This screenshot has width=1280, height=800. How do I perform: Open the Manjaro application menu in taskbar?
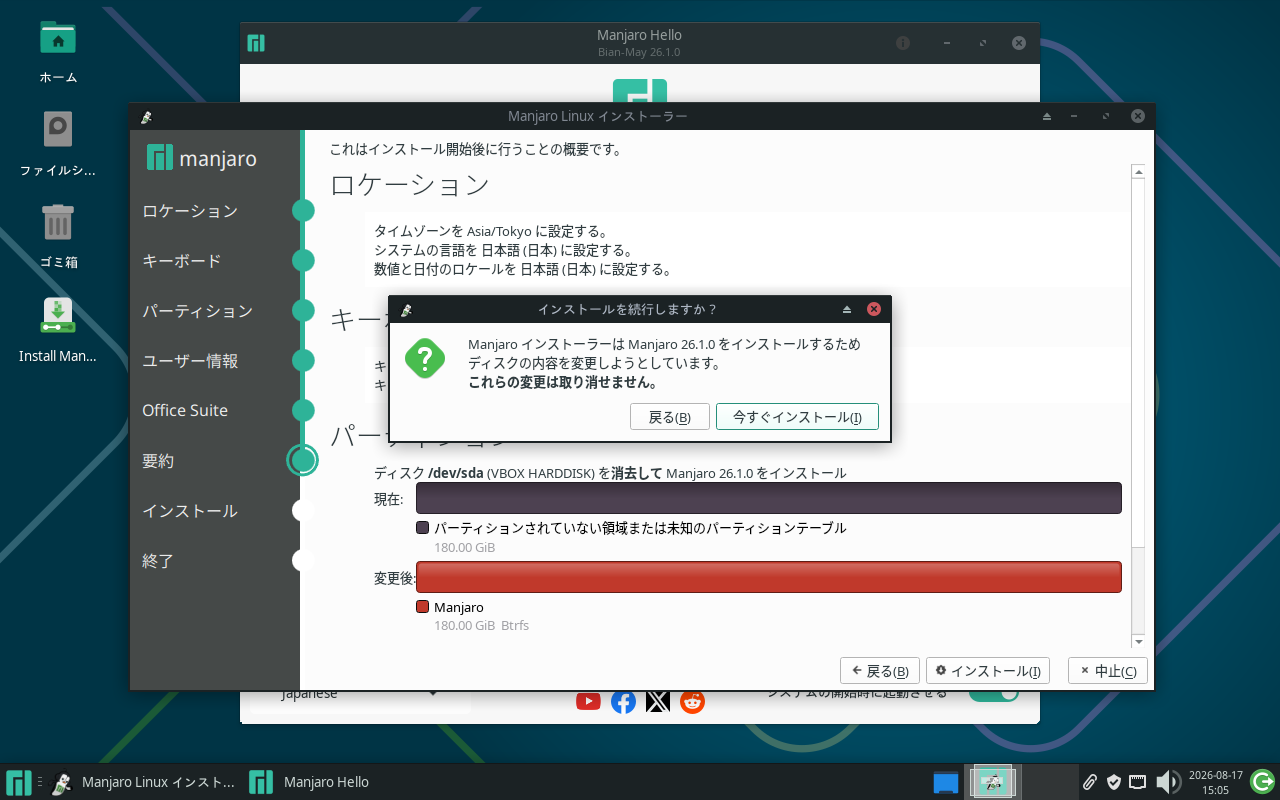pyautogui.click(x=18, y=782)
